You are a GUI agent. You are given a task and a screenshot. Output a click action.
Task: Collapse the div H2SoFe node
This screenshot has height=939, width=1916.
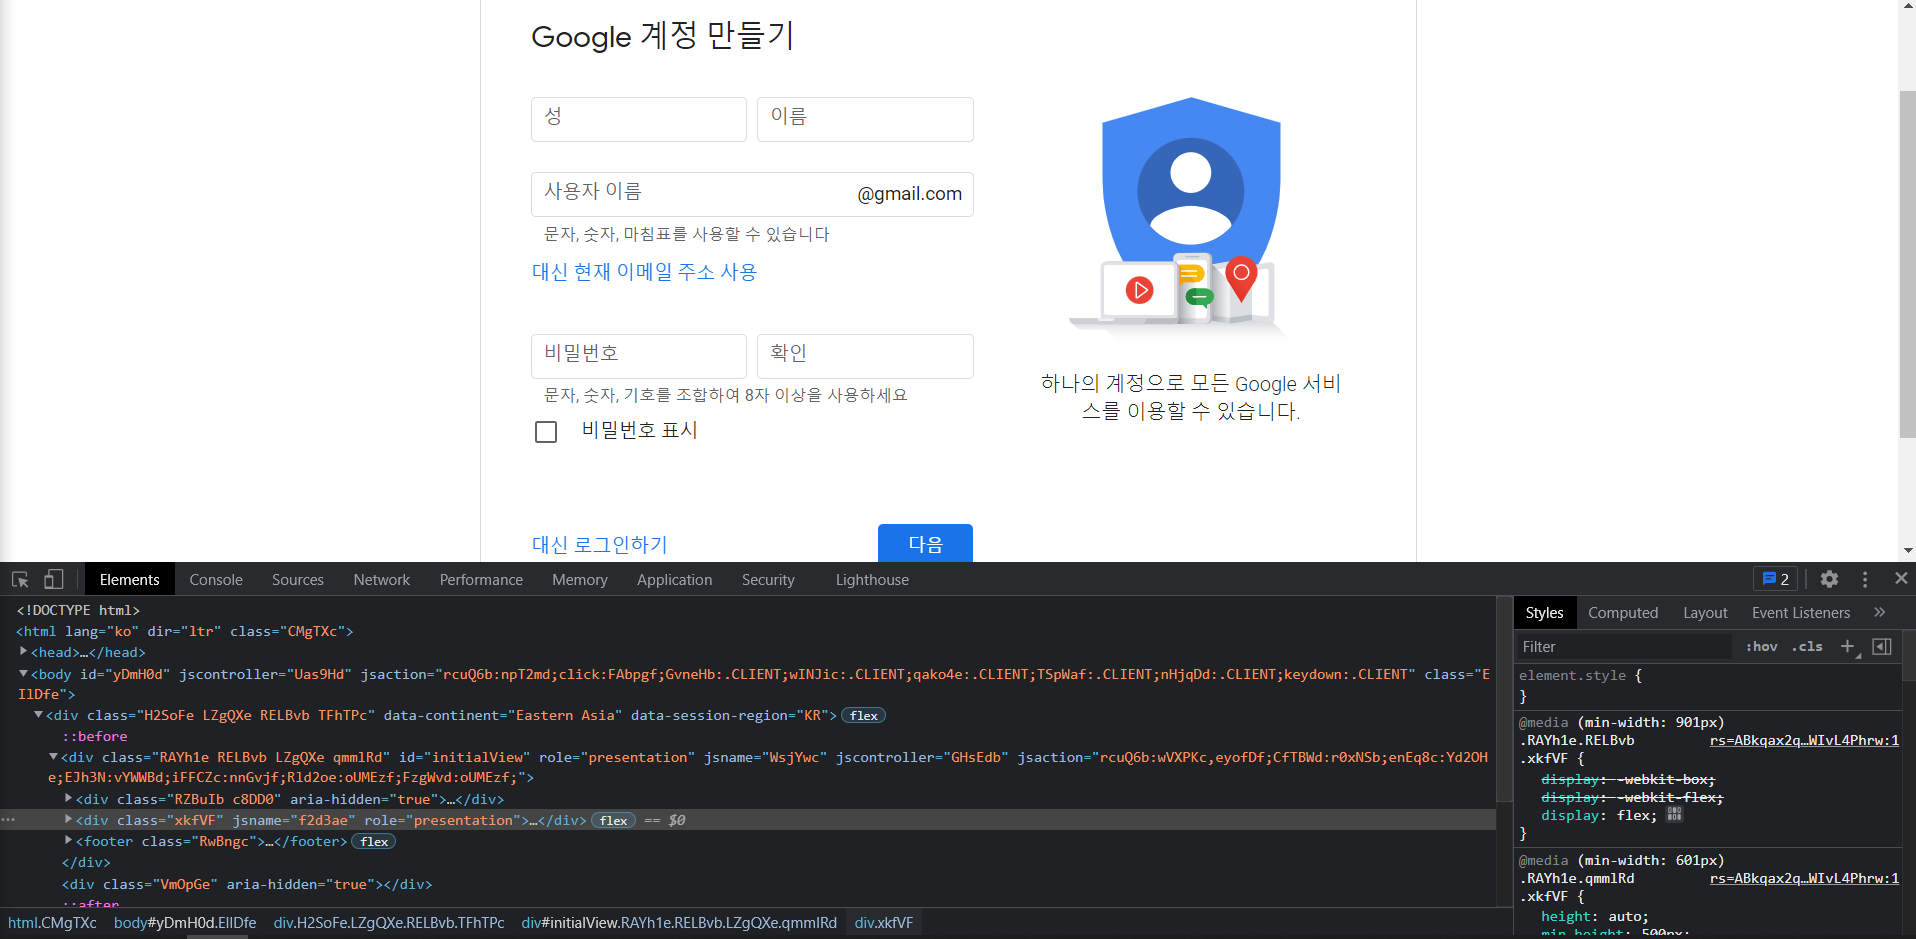pyautogui.click(x=39, y=715)
